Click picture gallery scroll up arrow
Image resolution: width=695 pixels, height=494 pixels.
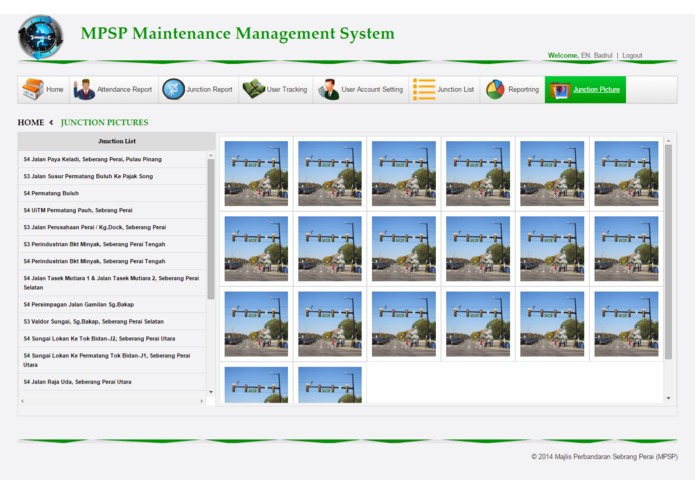tap(668, 141)
